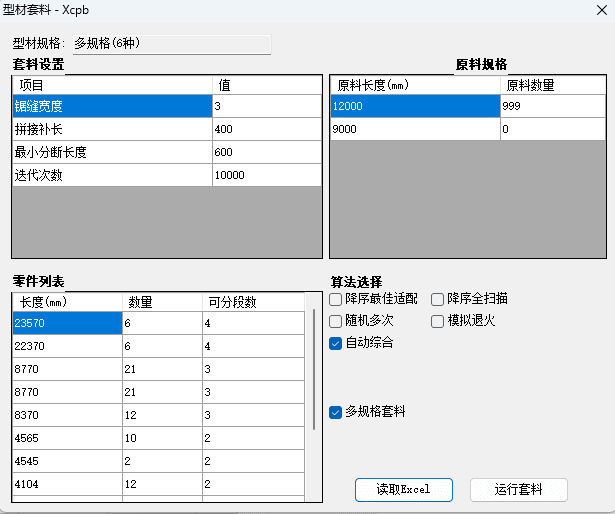Click quantity 12 in the 8370 row
The height and width of the screenshot is (514, 615).
pos(162,415)
